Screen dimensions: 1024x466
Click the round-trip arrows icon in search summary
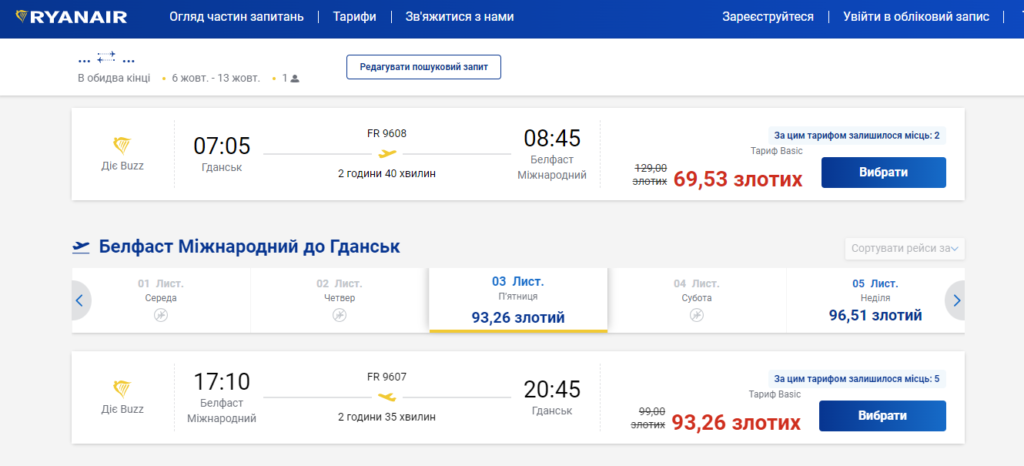tap(106, 57)
